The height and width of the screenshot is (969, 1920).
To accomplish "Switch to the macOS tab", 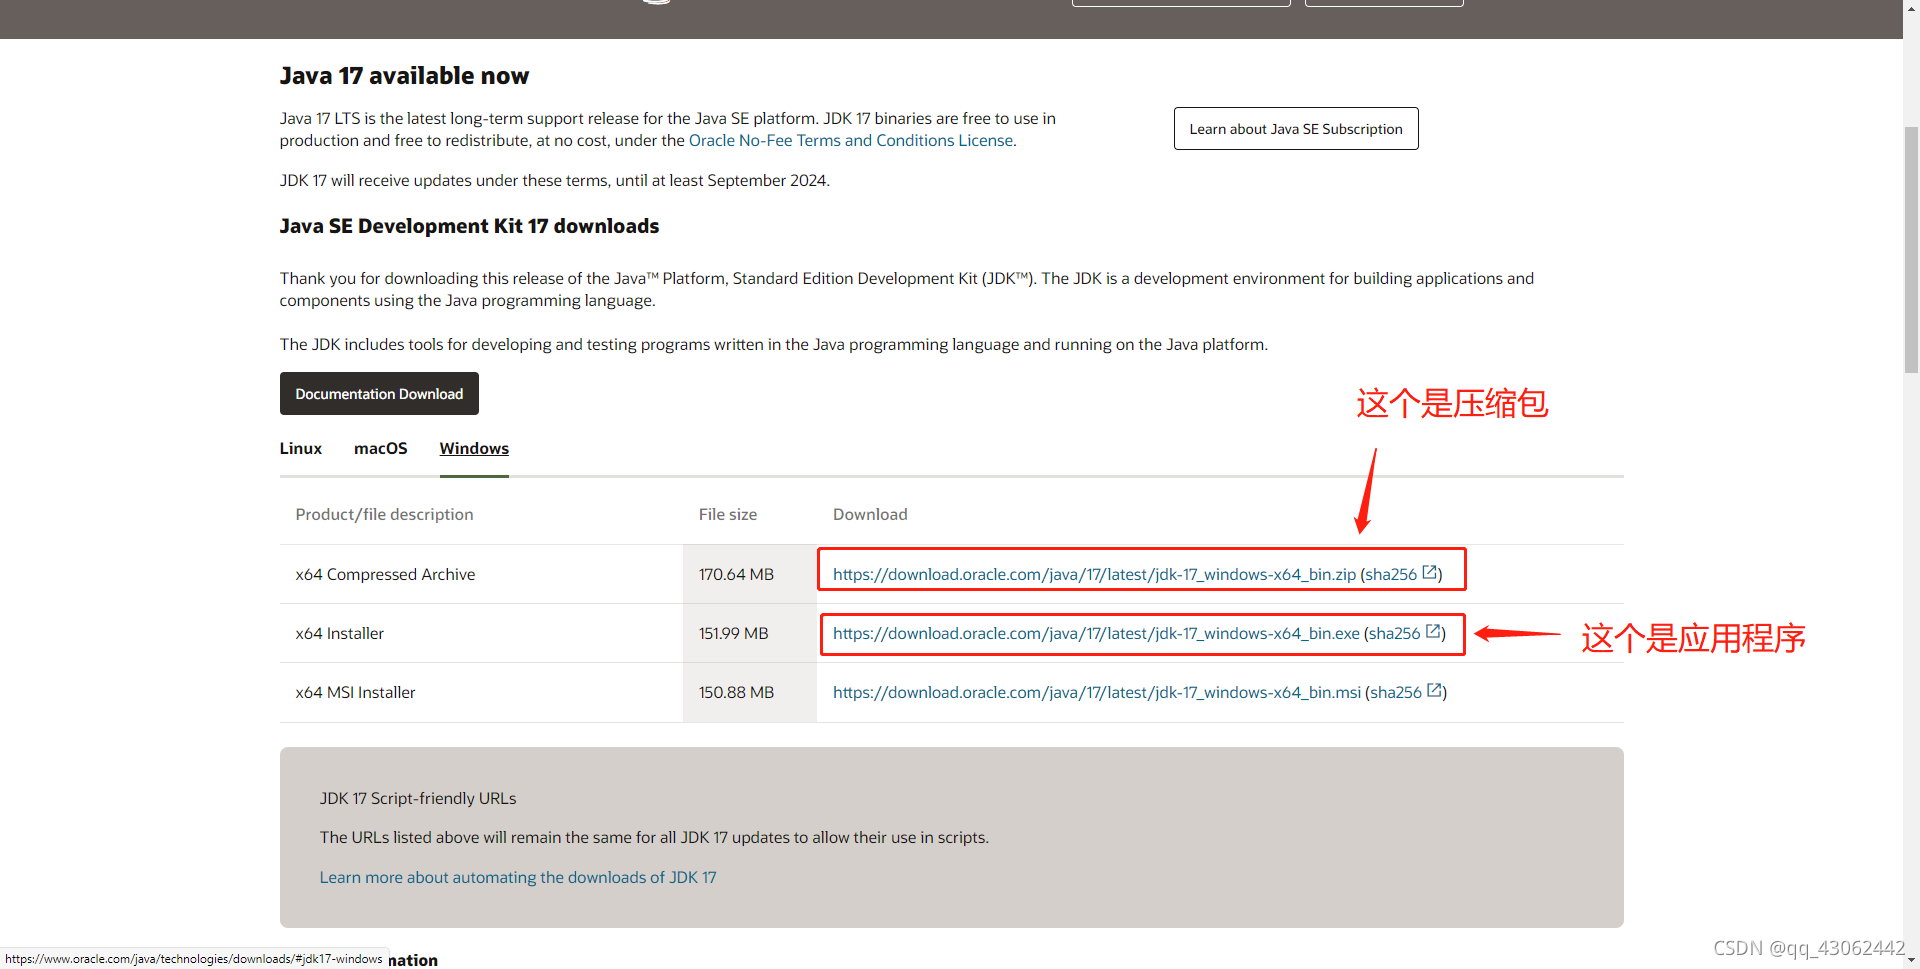I will [x=381, y=448].
